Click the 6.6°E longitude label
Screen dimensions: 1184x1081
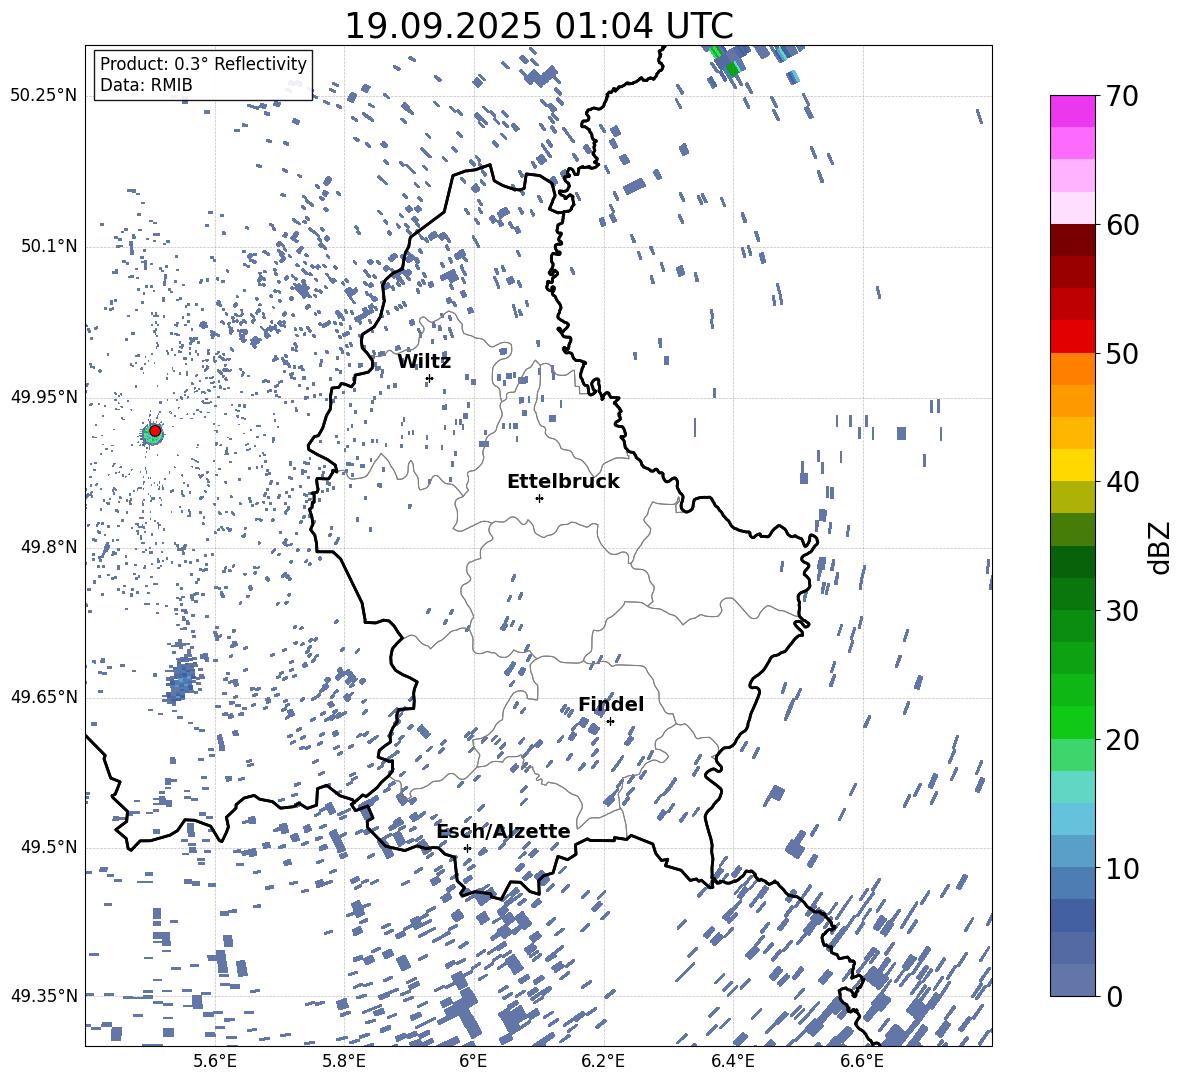862,1061
